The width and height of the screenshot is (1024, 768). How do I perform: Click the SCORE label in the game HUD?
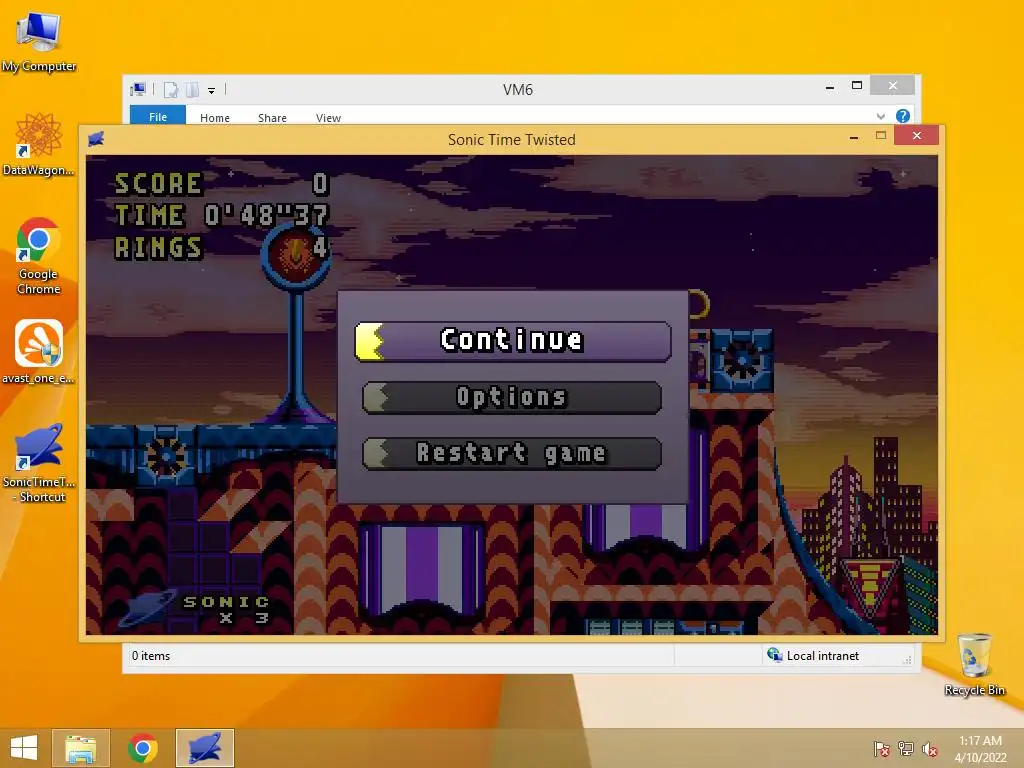pyautogui.click(x=159, y=184)
